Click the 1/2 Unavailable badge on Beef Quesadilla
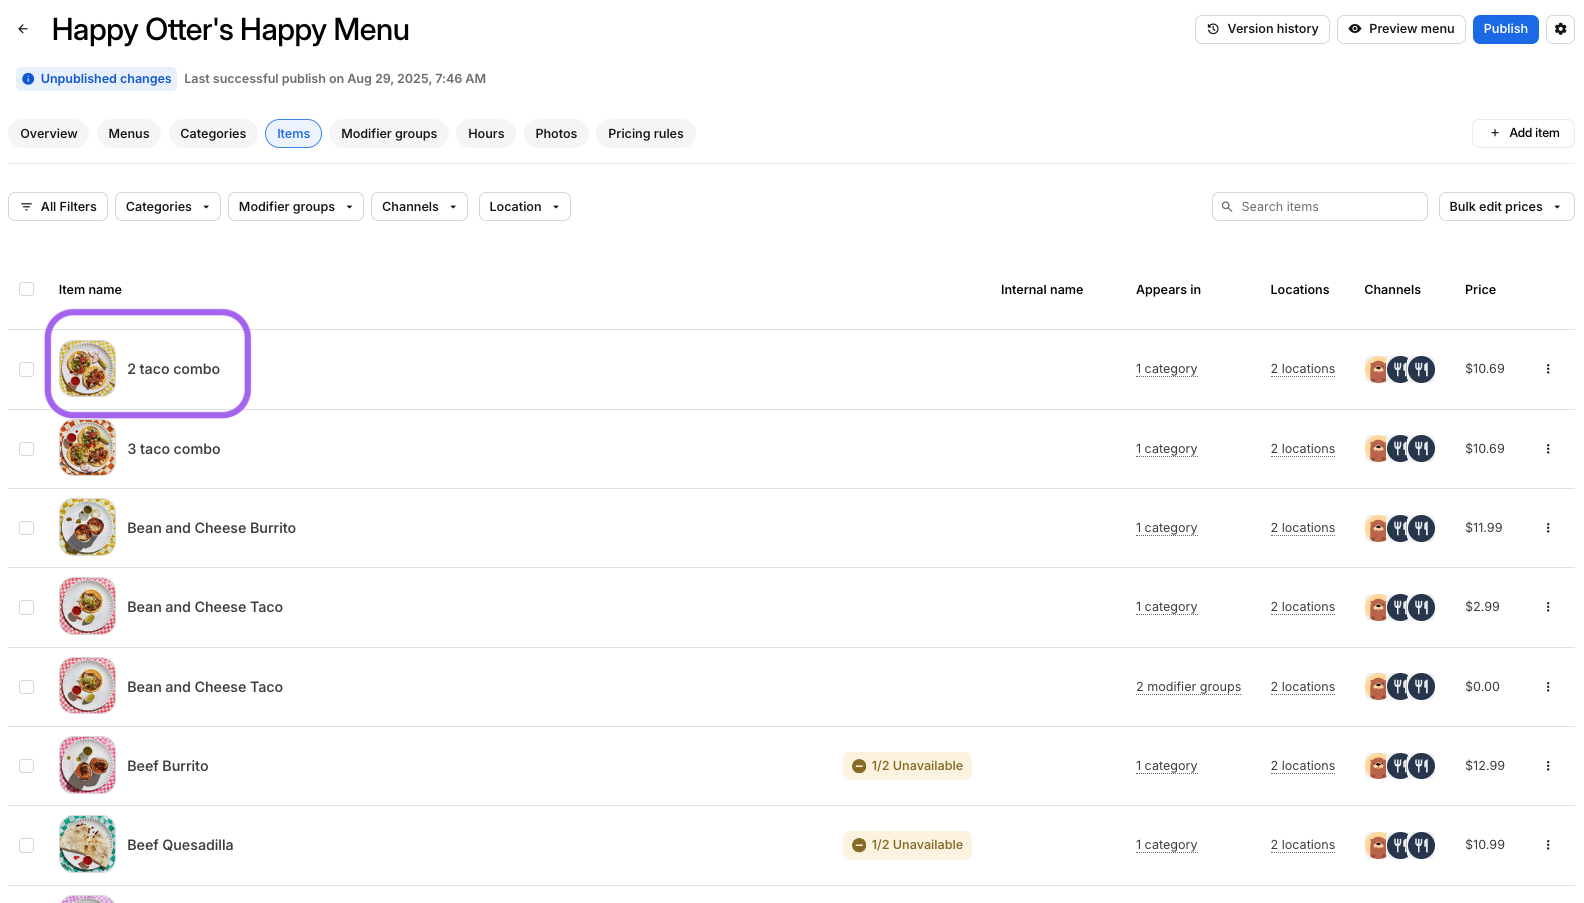 907,845
